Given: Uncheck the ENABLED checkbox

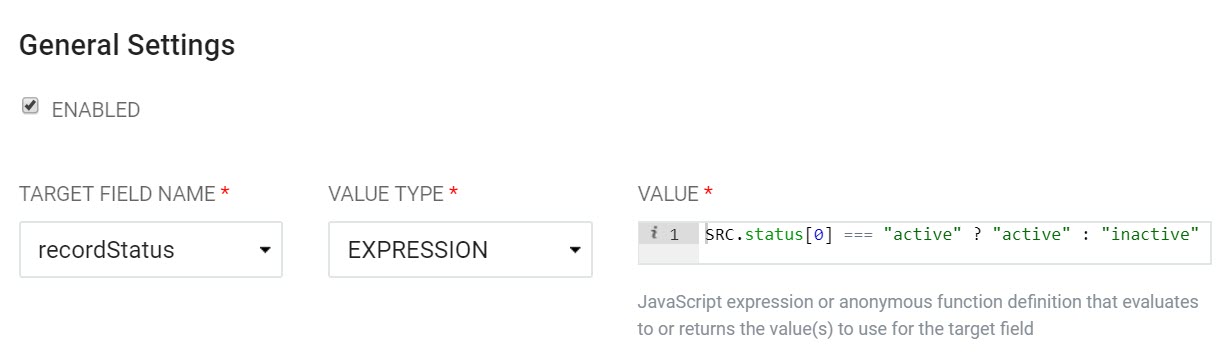Looking at the screenshot, I should (x=30, y=107).
